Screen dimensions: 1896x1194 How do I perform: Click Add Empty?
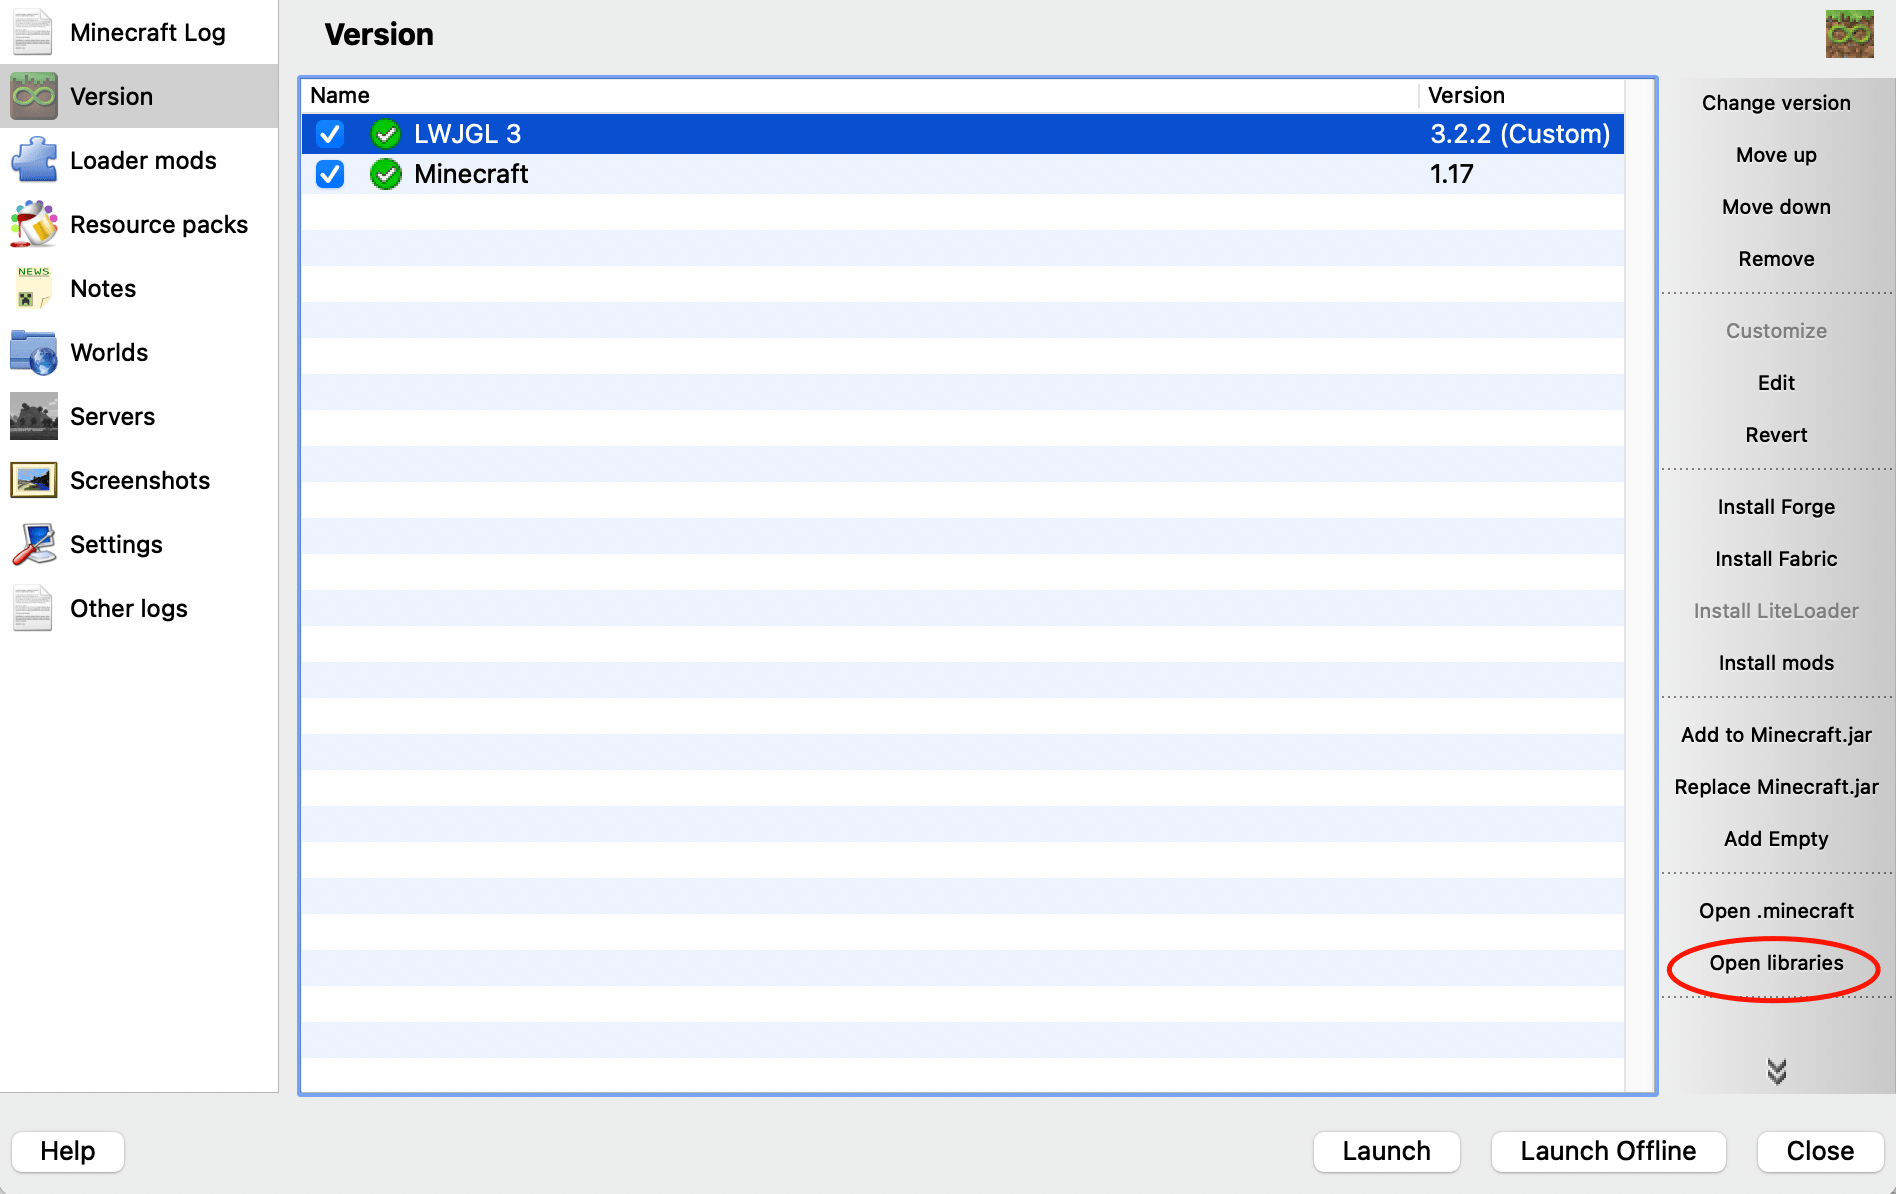1776,839
